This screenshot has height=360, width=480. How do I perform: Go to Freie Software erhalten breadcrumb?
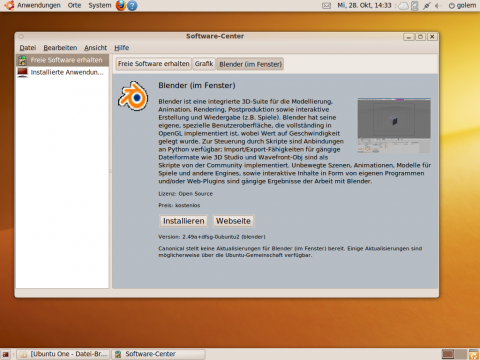pyautogui.click(x=154, y=64)
